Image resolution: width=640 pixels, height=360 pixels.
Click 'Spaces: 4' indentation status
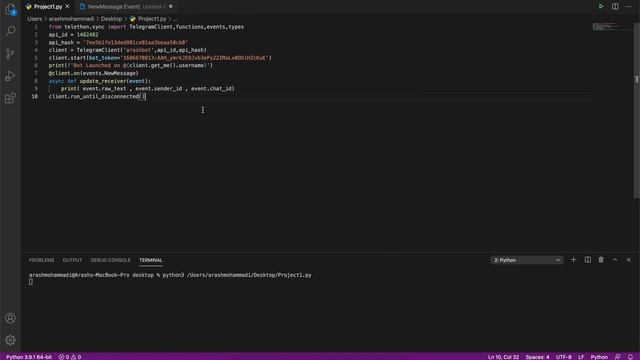(537, 357)
